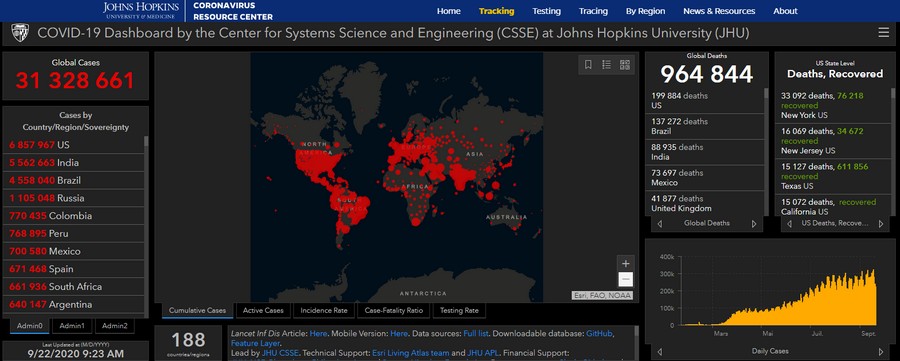Show the map legend list icon
900x361 pixels.
coord(606,65)
